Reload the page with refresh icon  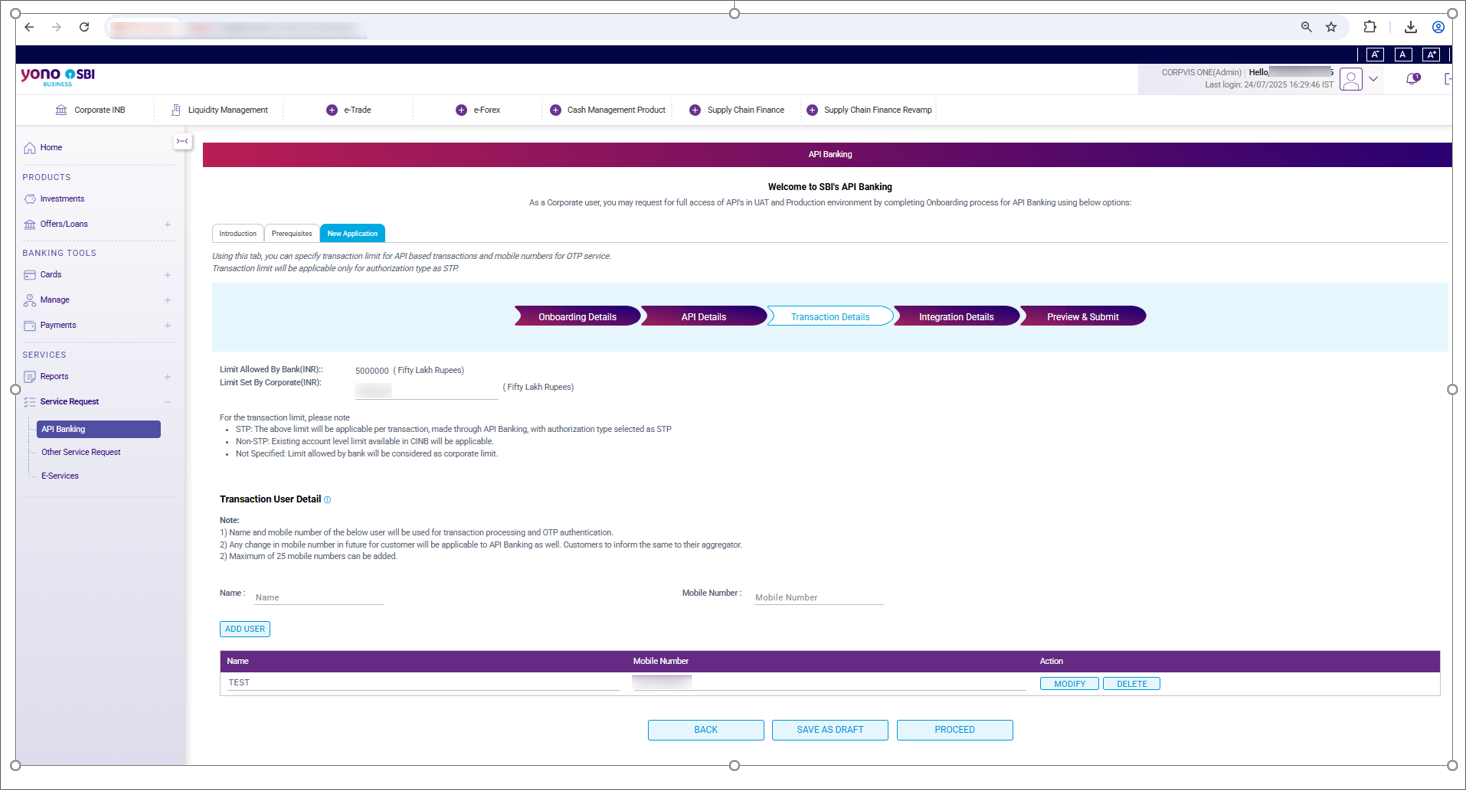[84, 27]
